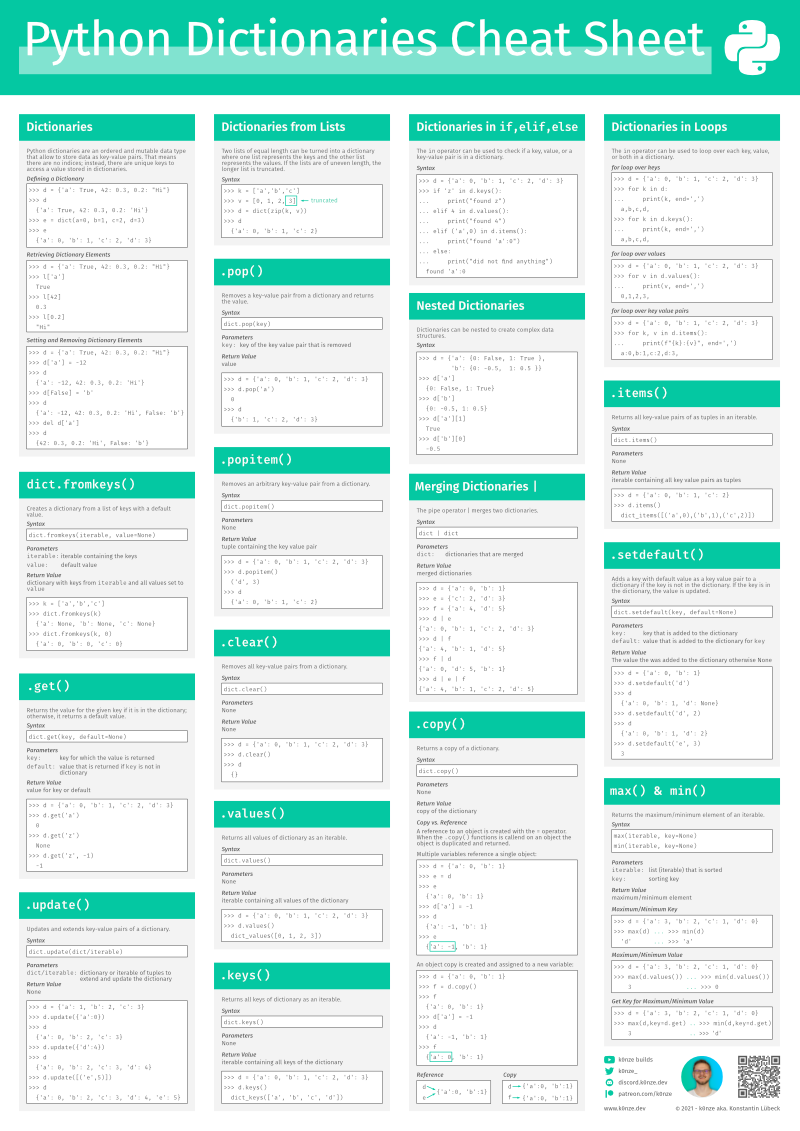This screenshot has width=800, height=1131.
Task: Click the Nested Dictionaries heading
Action: point(498,305)
